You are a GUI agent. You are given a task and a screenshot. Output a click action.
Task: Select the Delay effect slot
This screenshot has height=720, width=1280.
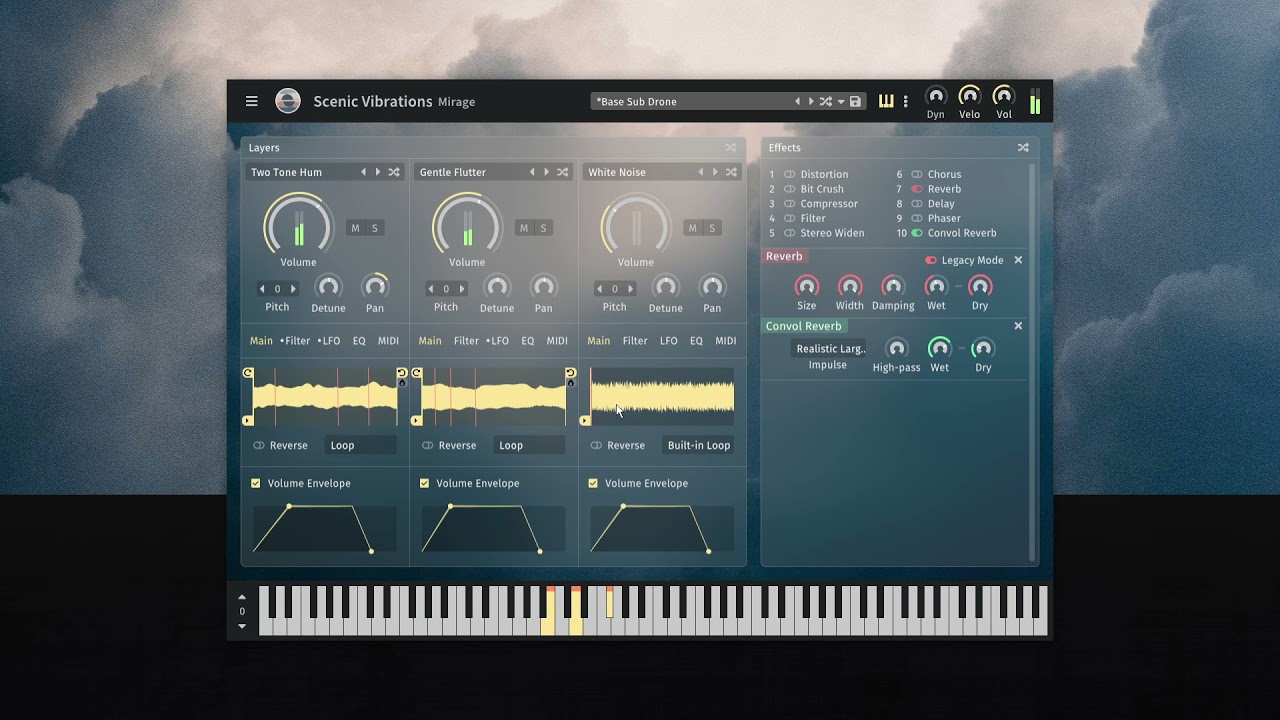940,204
